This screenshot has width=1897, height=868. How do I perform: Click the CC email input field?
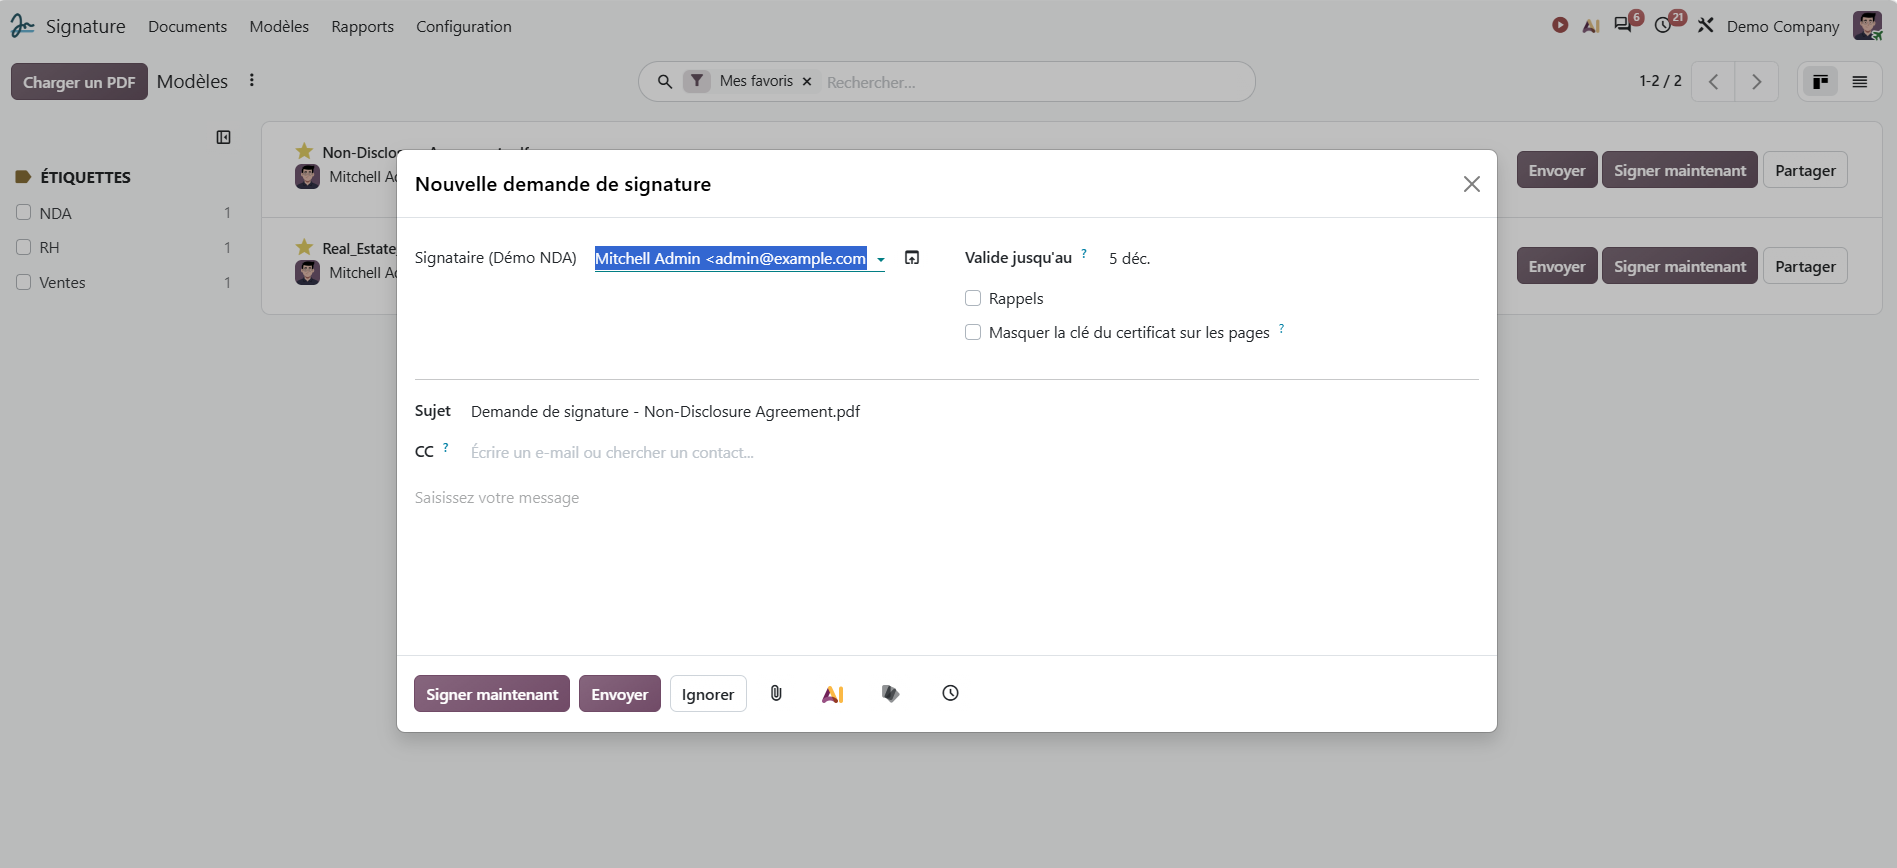[x=974, y=452]
